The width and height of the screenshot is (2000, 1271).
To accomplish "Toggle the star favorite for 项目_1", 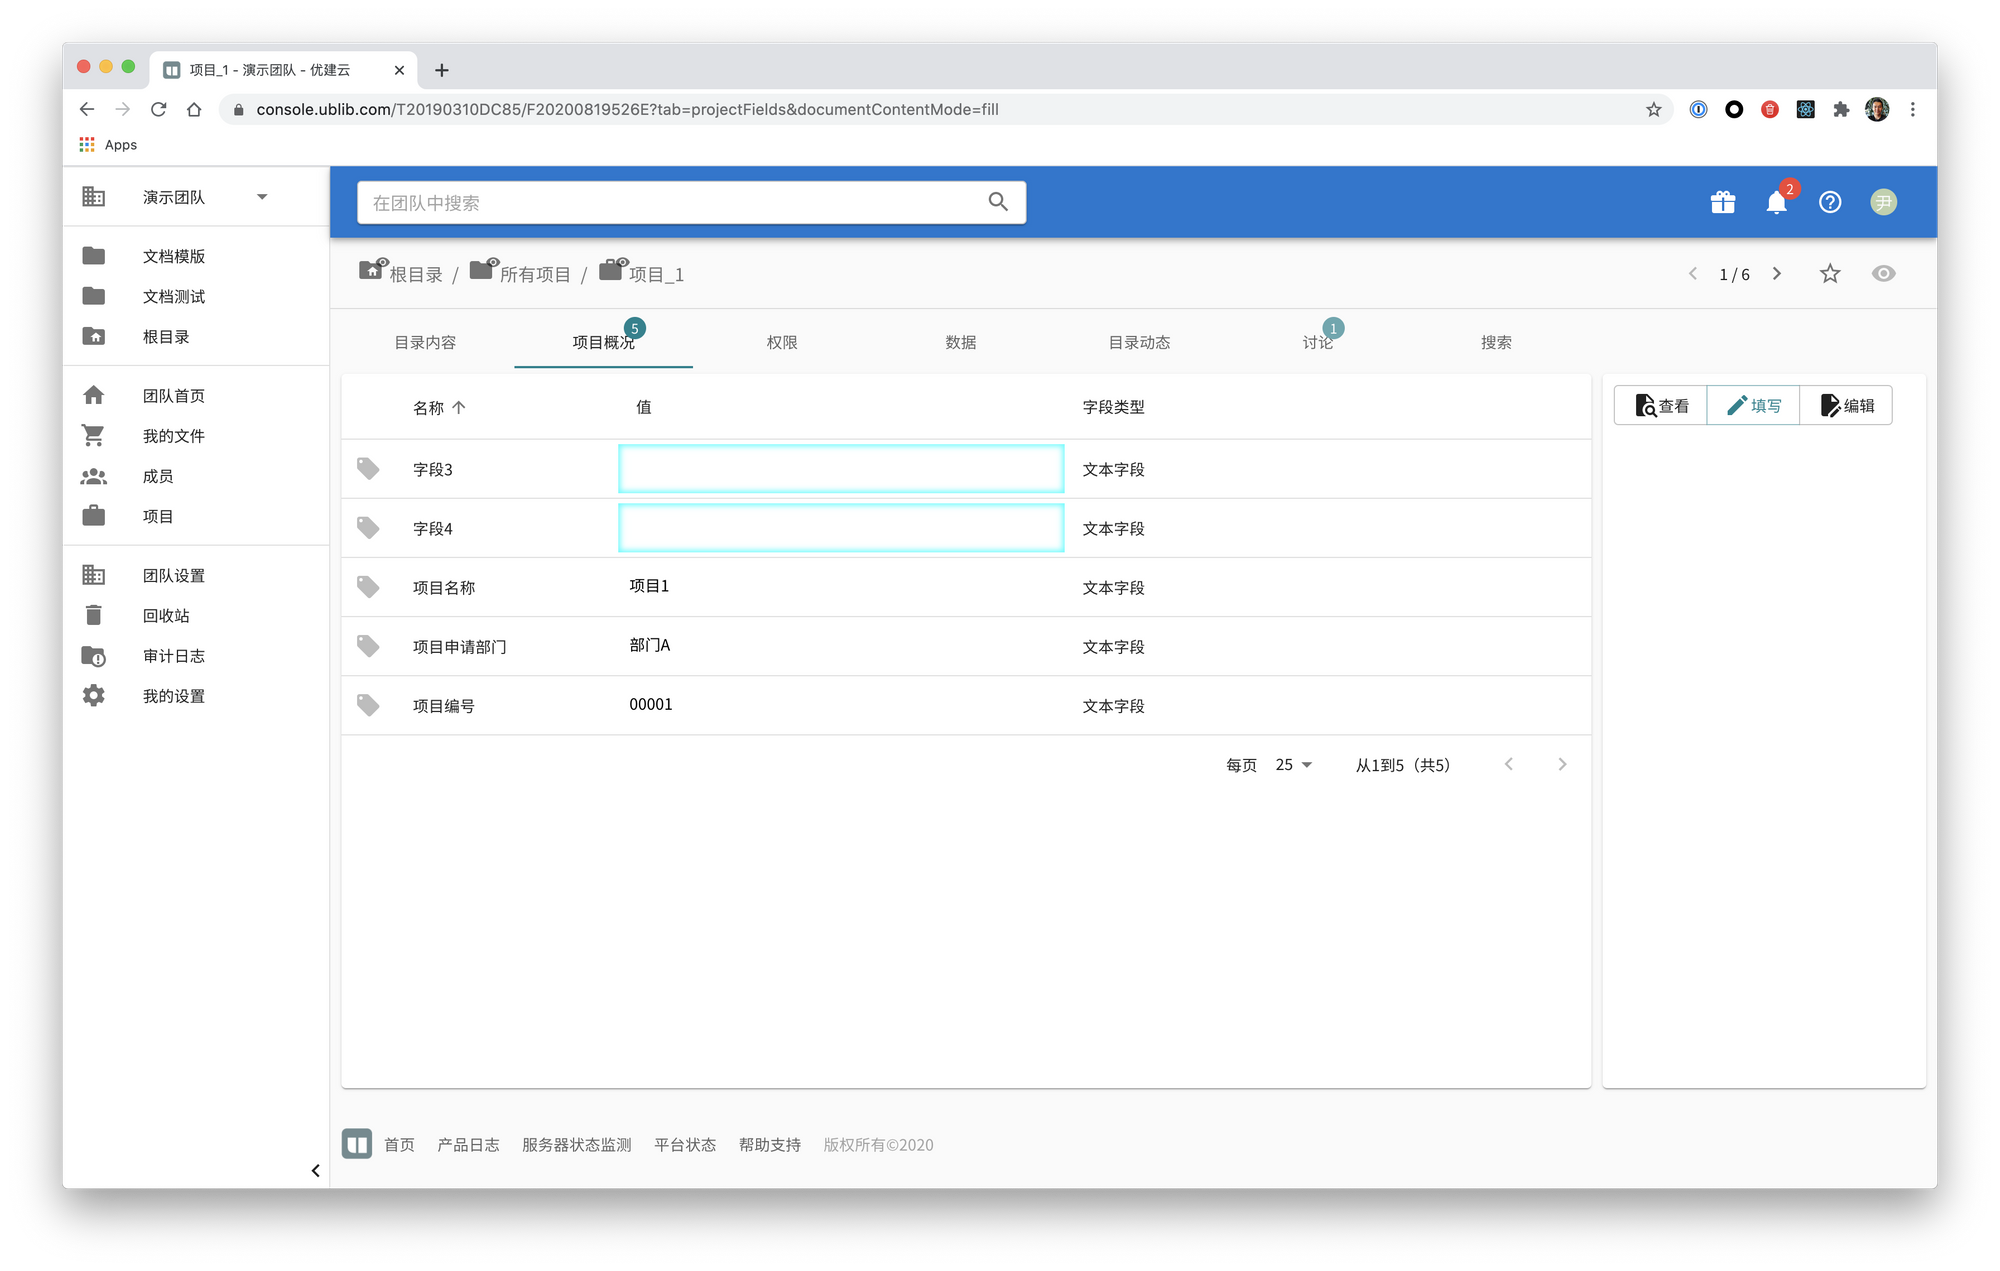I will point(1830,274).
